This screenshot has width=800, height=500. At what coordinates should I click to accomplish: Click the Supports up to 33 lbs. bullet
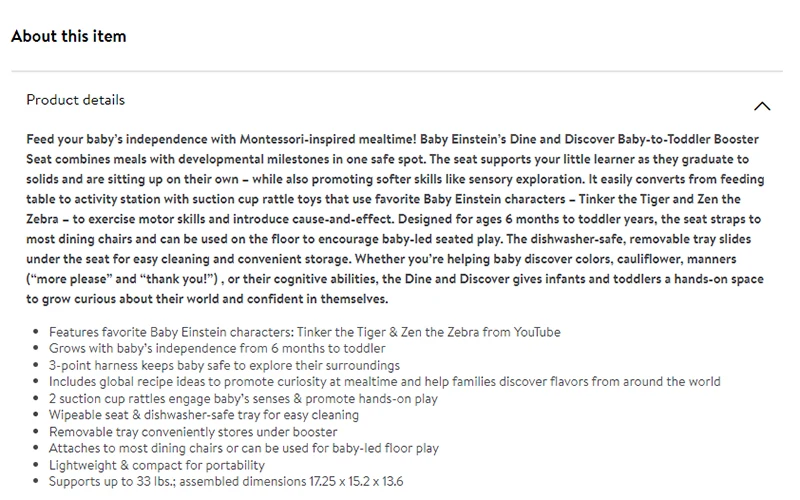click(226, 481)
